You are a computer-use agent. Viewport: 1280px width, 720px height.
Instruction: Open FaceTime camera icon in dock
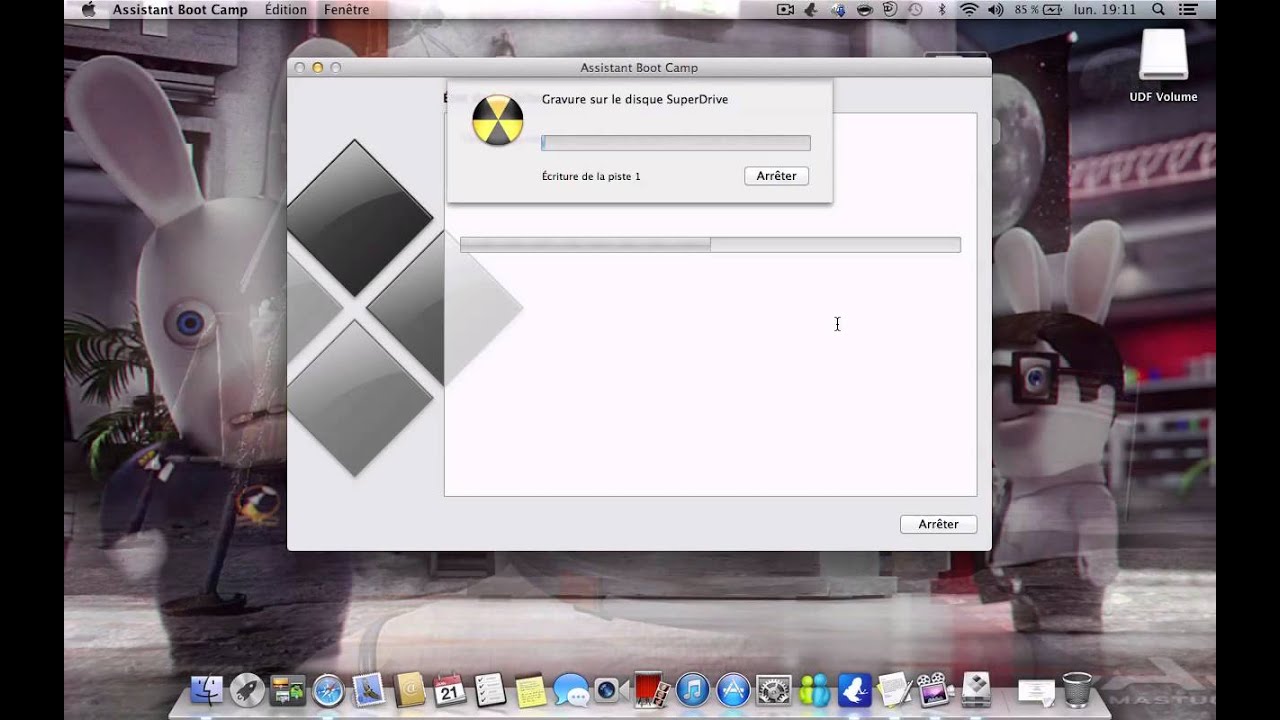pyautogui.click(x=609, y=690)
